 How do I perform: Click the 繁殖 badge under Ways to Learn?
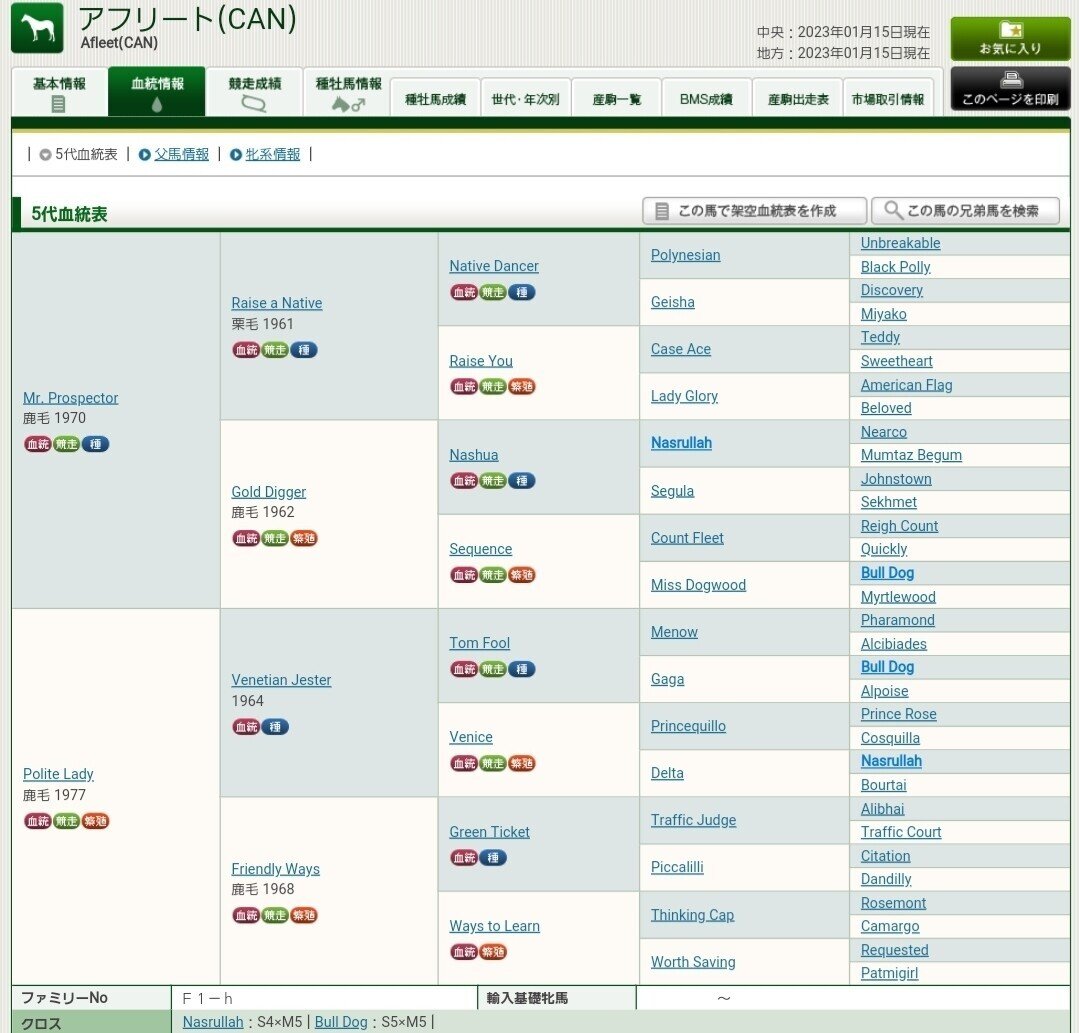(493, 952)
